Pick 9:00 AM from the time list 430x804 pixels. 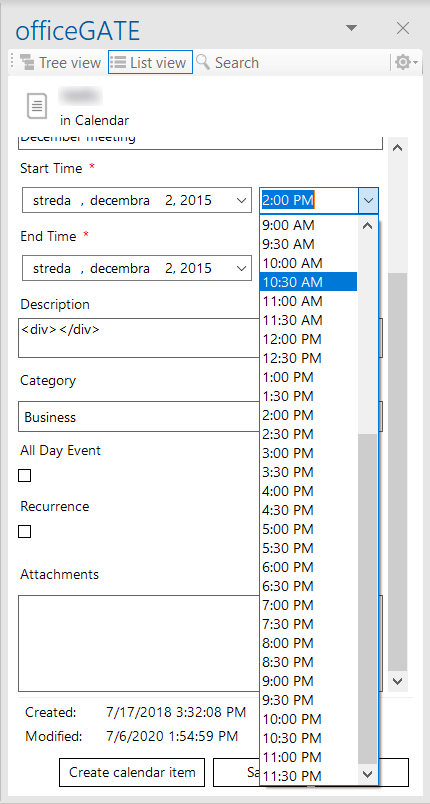click(x=309, y=225)
